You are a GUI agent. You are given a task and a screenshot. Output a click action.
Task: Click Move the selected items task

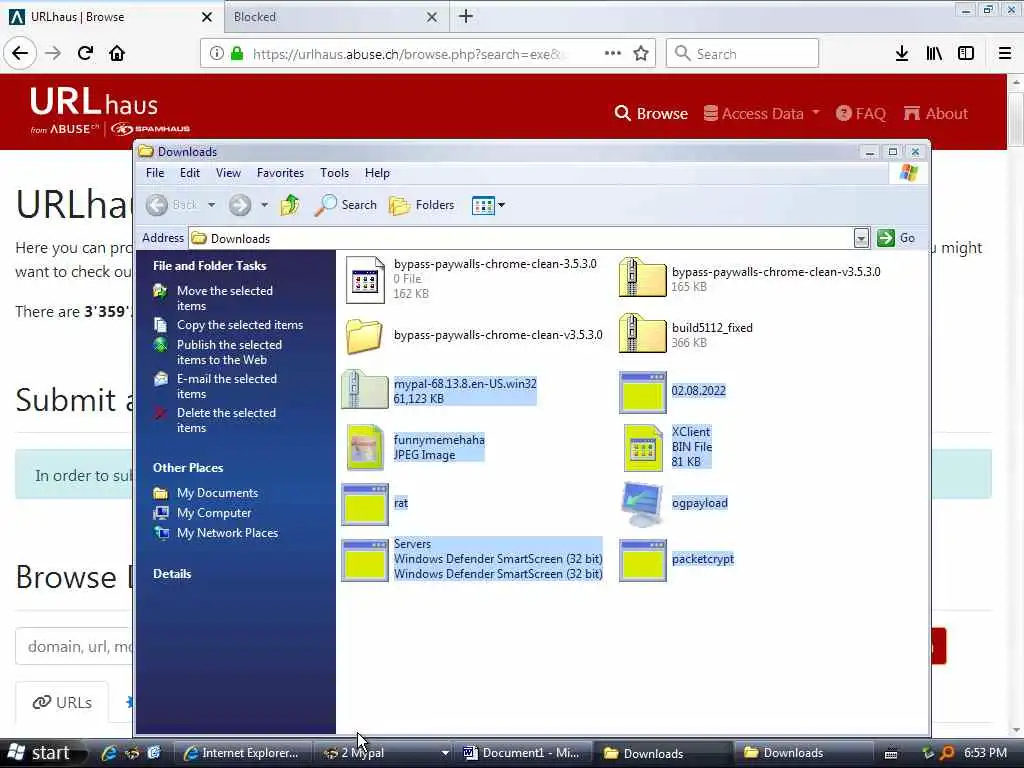click(225, 298)
